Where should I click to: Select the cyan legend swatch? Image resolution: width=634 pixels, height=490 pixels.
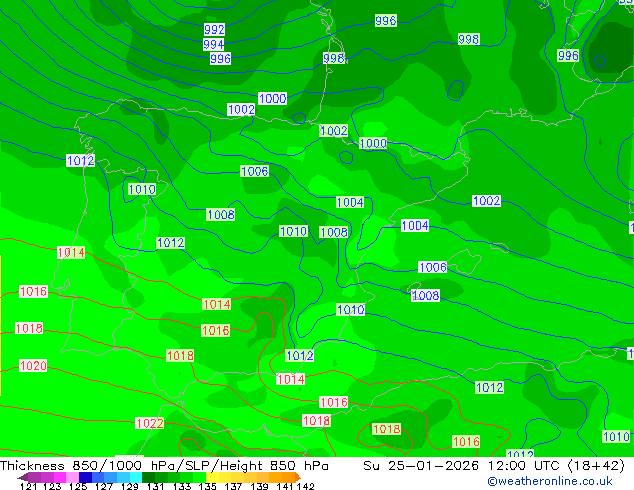136,477
